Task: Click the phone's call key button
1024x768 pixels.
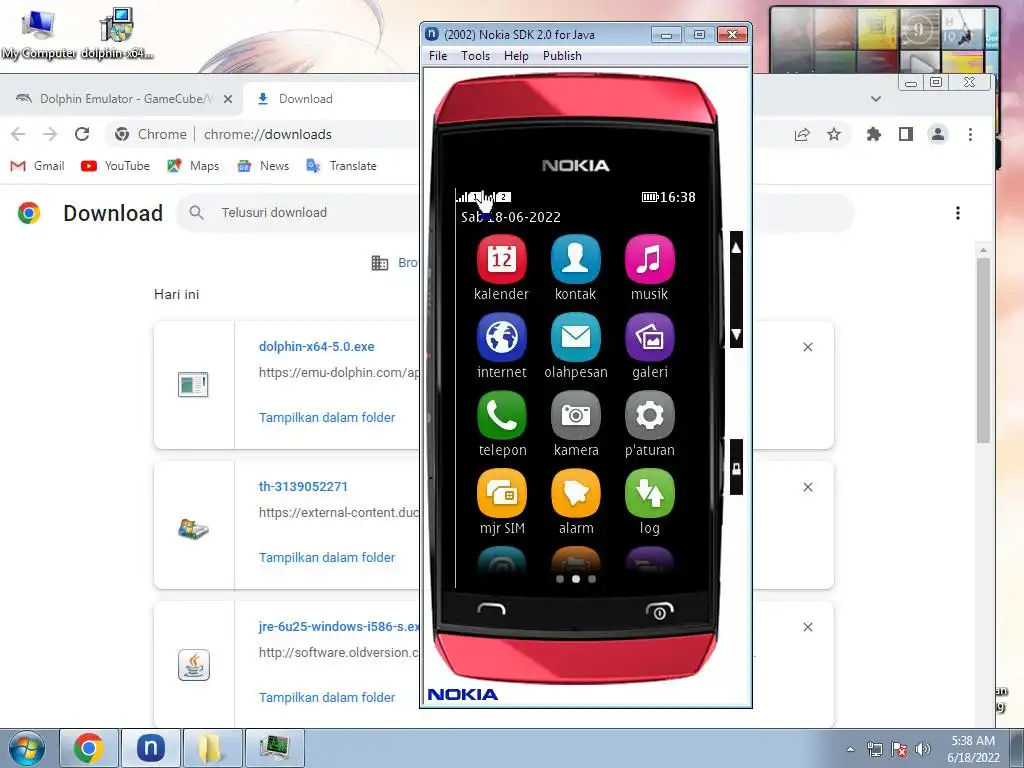Action: [x=491, y=609]
